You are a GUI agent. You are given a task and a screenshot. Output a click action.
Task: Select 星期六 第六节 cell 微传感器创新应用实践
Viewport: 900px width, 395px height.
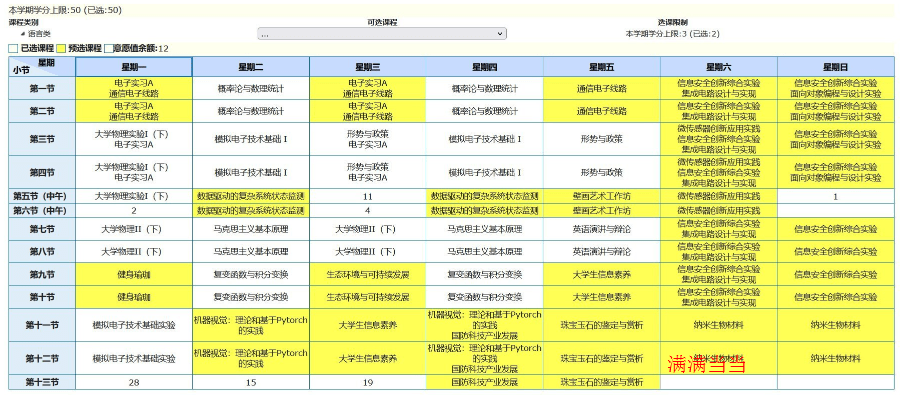(719, 211)
